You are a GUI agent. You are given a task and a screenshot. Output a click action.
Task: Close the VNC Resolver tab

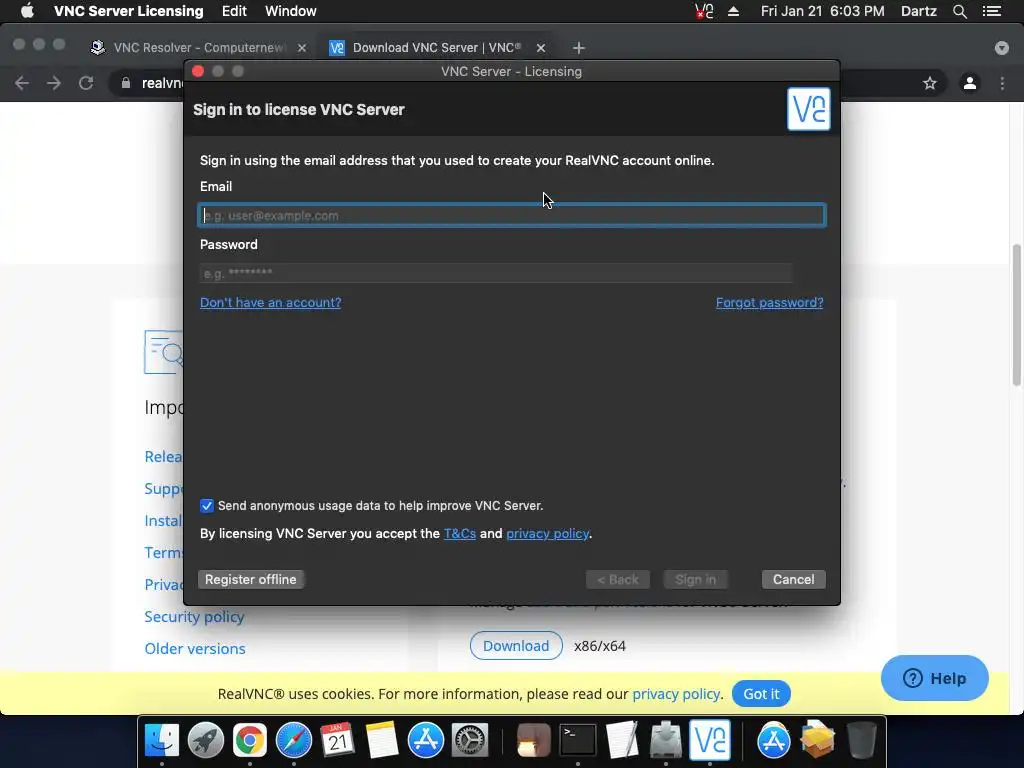pos(302,48)
